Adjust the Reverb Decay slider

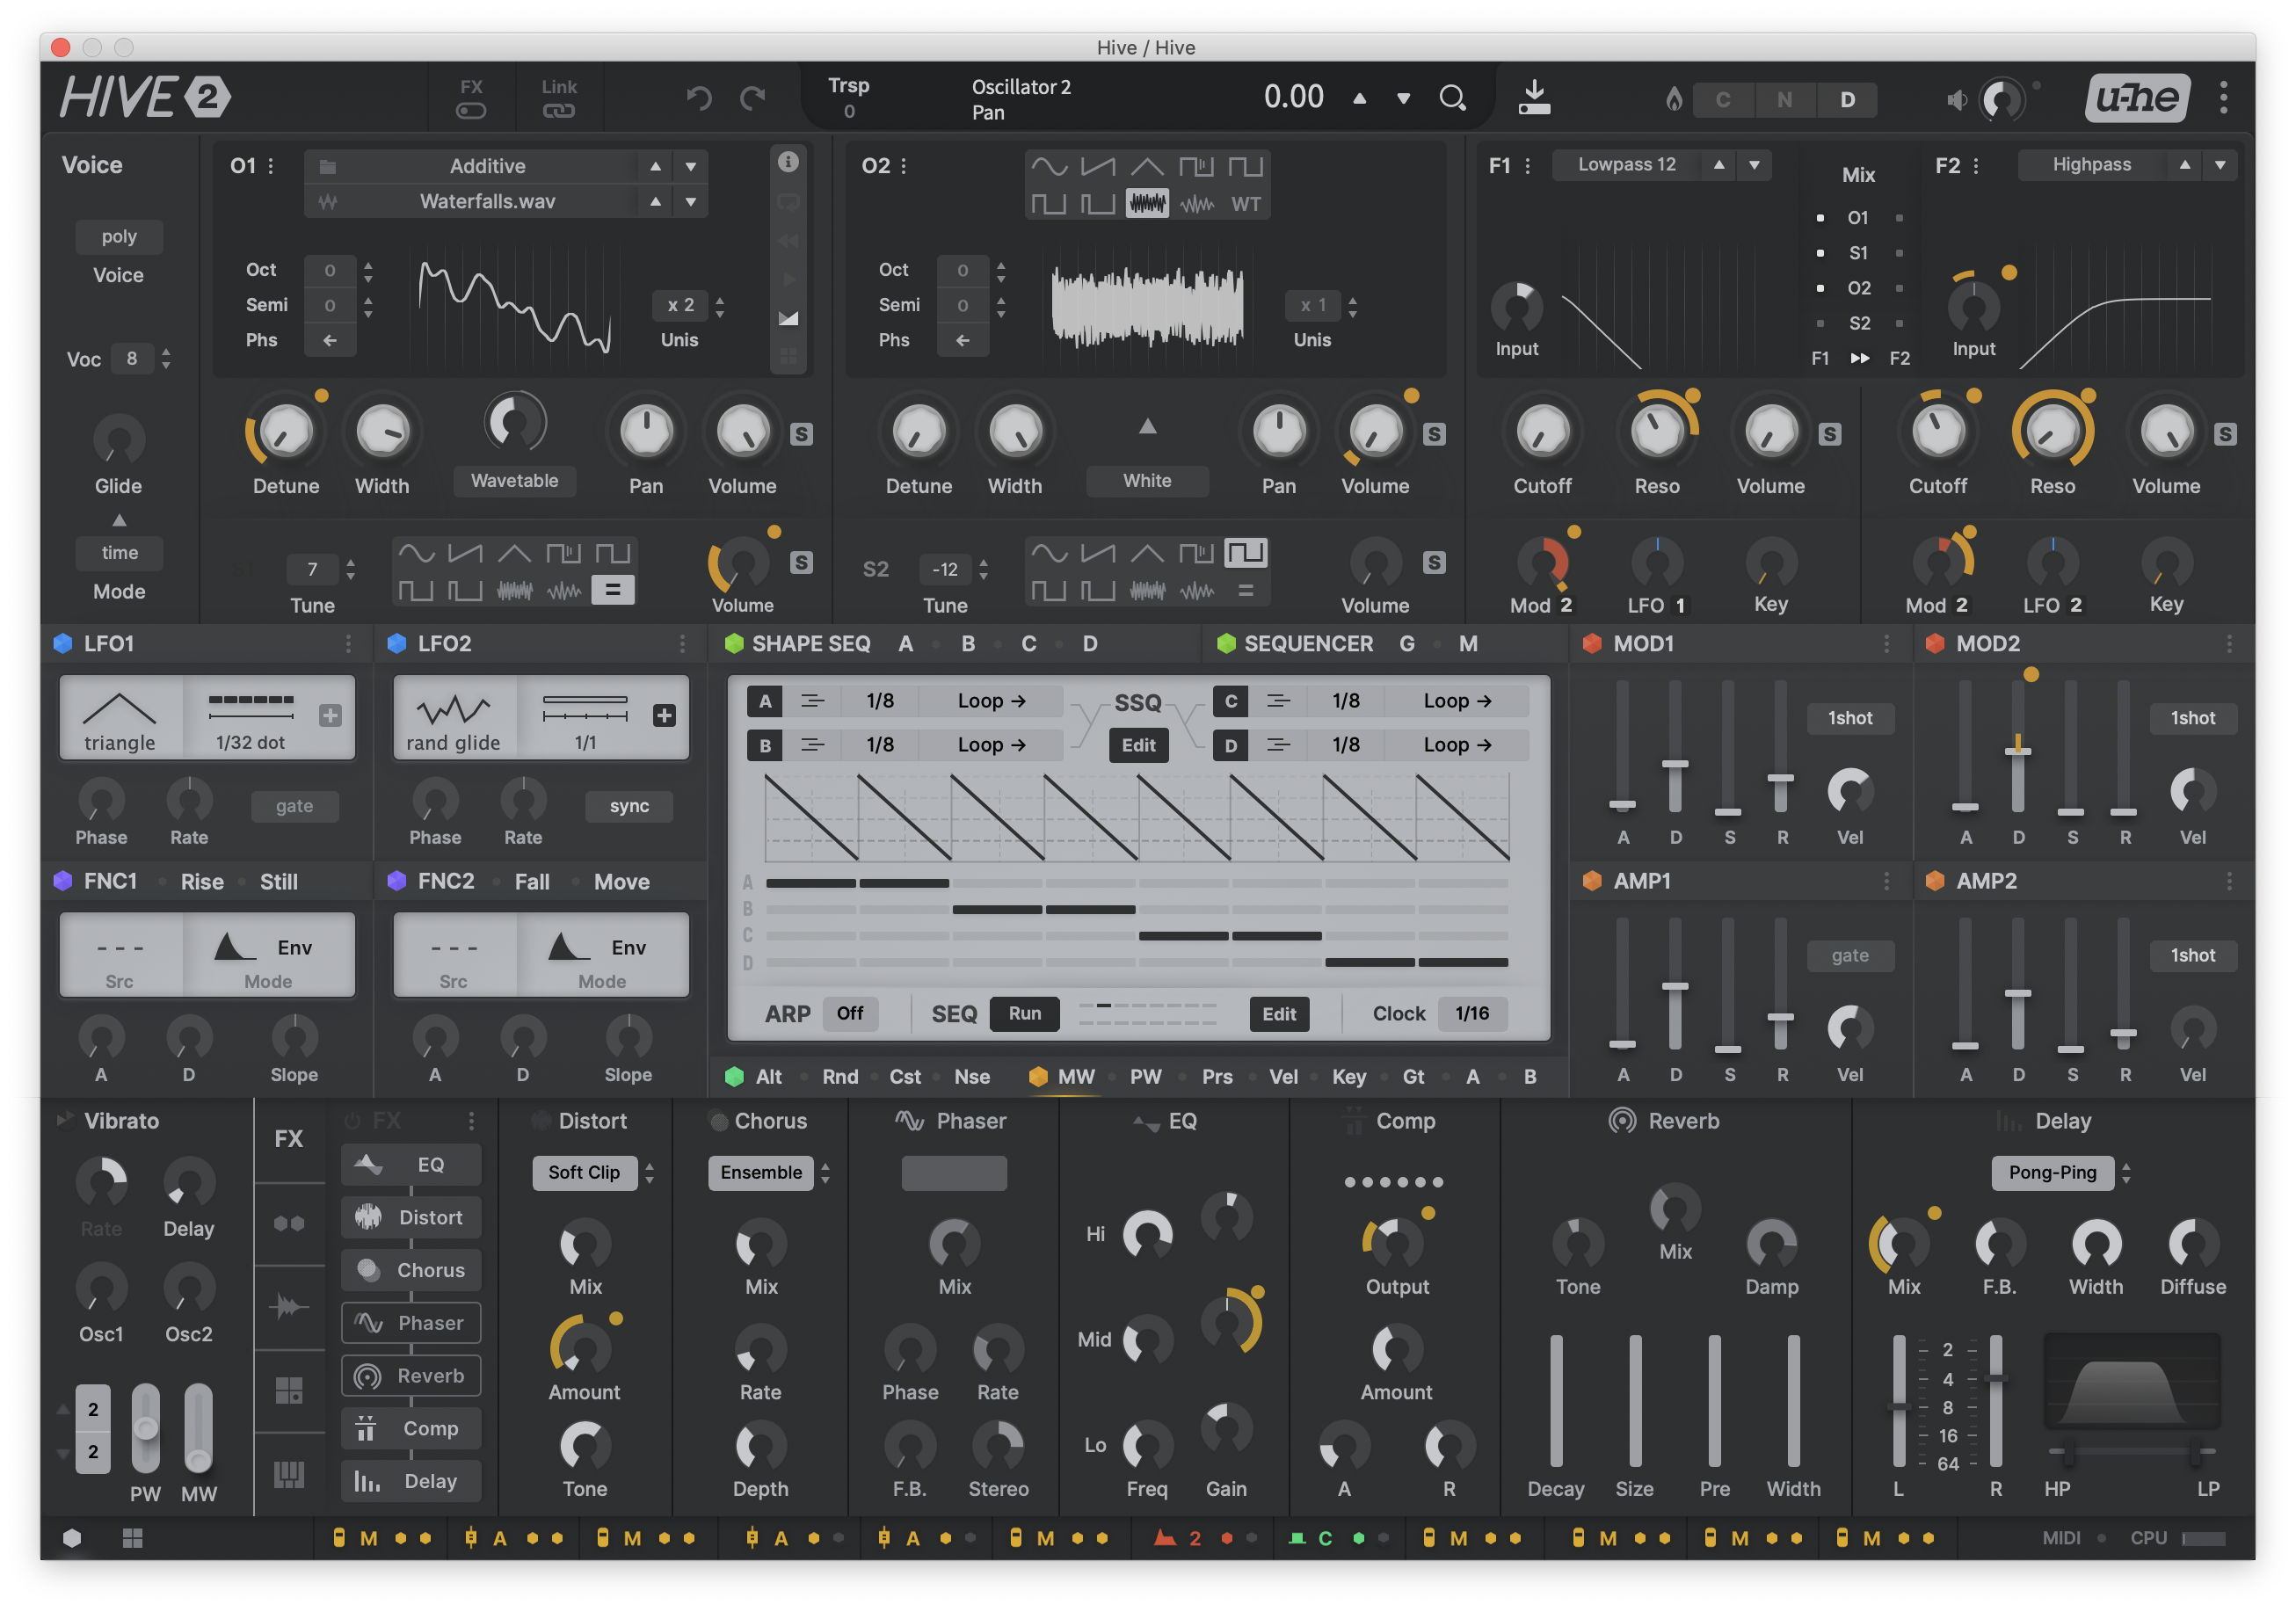click(x=1556, y=1400)
